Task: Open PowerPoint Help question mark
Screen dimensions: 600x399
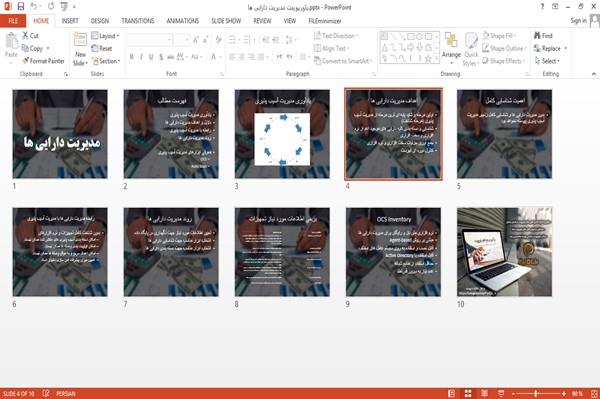Action: click(542, 7)
